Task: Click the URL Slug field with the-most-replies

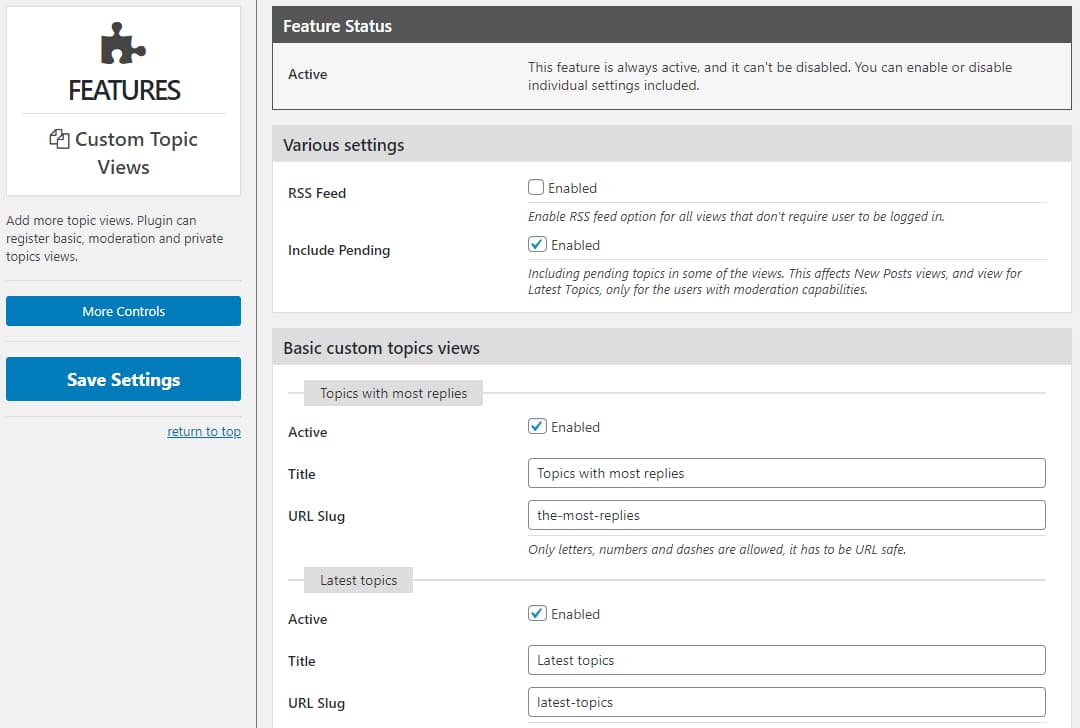Action: coord(787,515)
